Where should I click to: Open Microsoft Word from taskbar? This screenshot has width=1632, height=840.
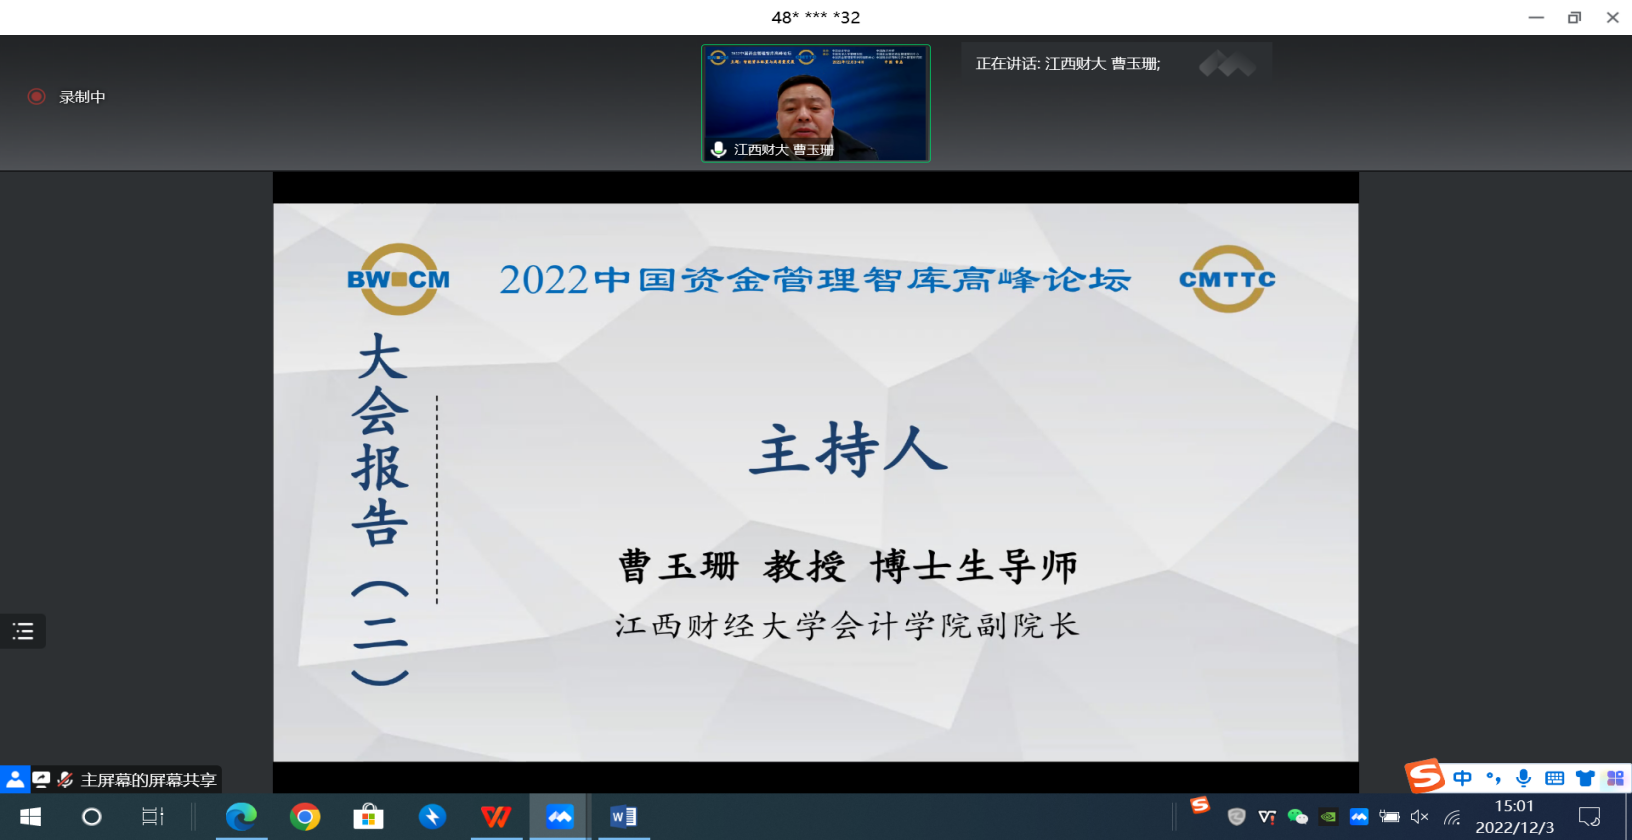tap(623, 817)
